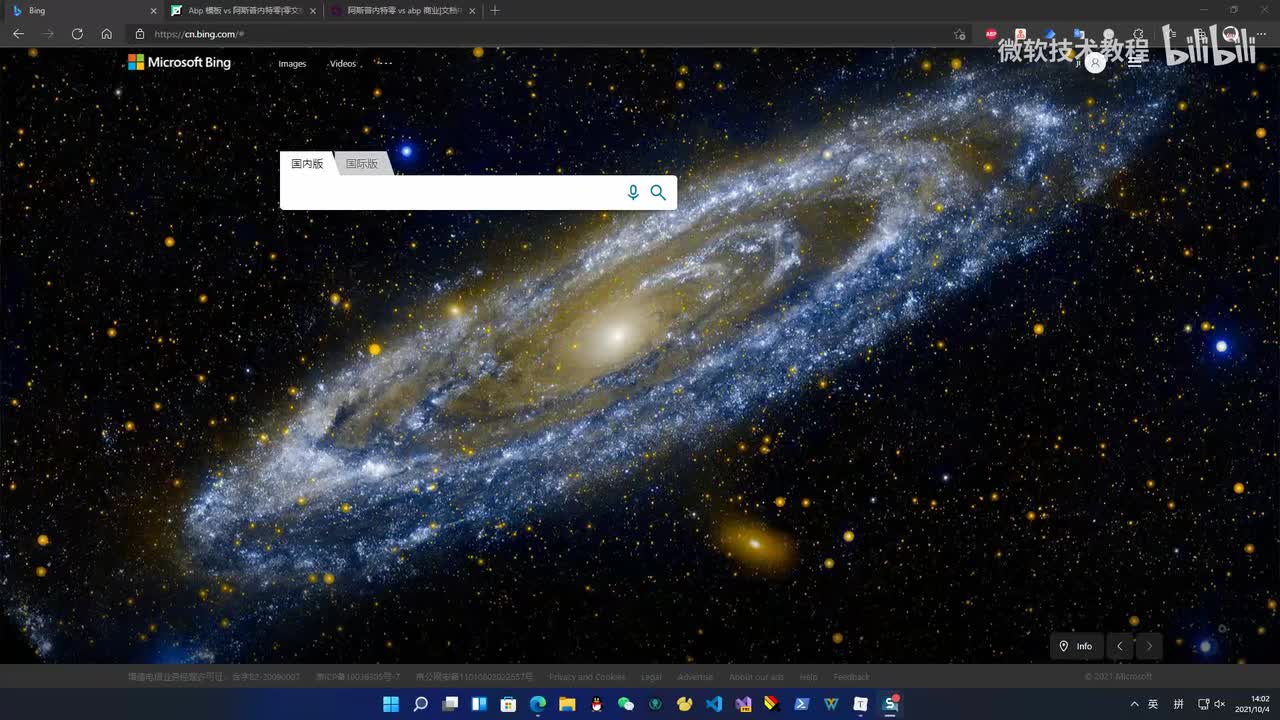Toggle Pinyin input method indicator 拼
Image resolution: width=1280 pixels, height=720 pixels.
pyautogui.click(x=1179, y=704)
